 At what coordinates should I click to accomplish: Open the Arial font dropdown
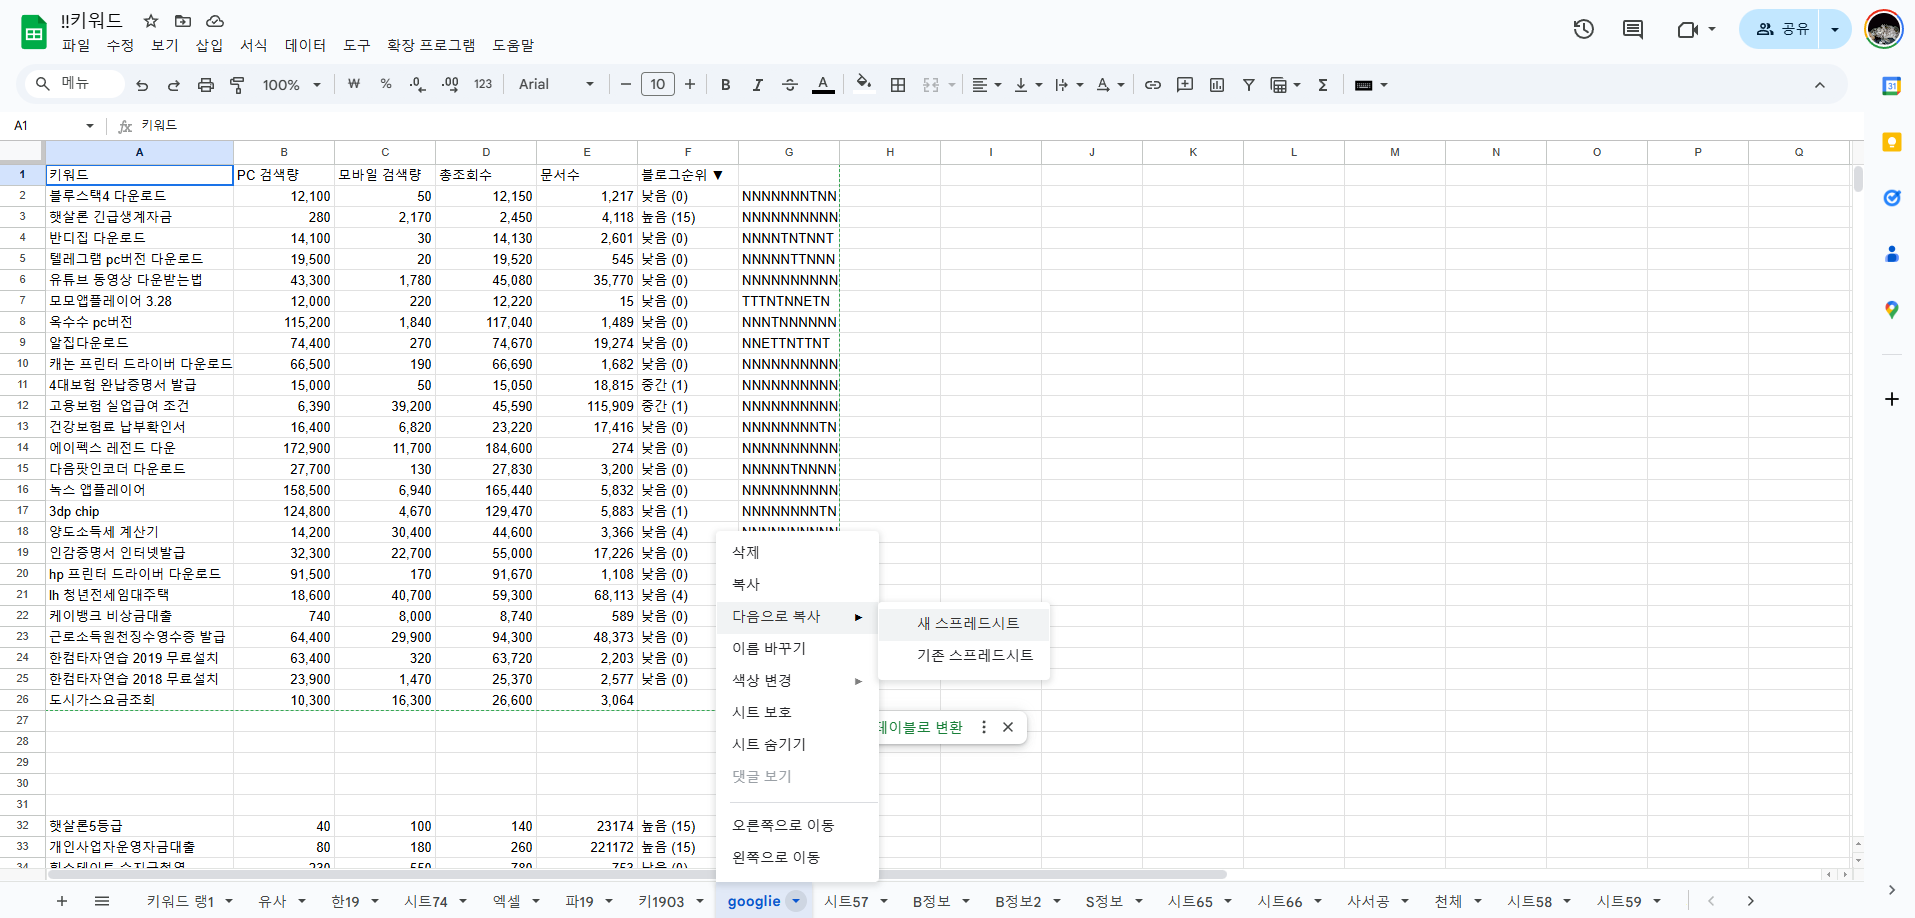click(x=556, y=85)
